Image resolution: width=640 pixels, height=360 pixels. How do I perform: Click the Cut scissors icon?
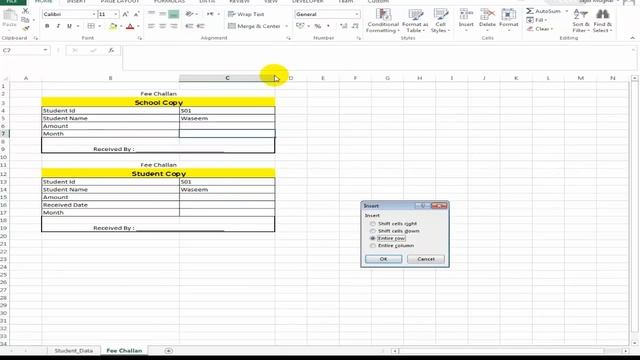point(25,11)
